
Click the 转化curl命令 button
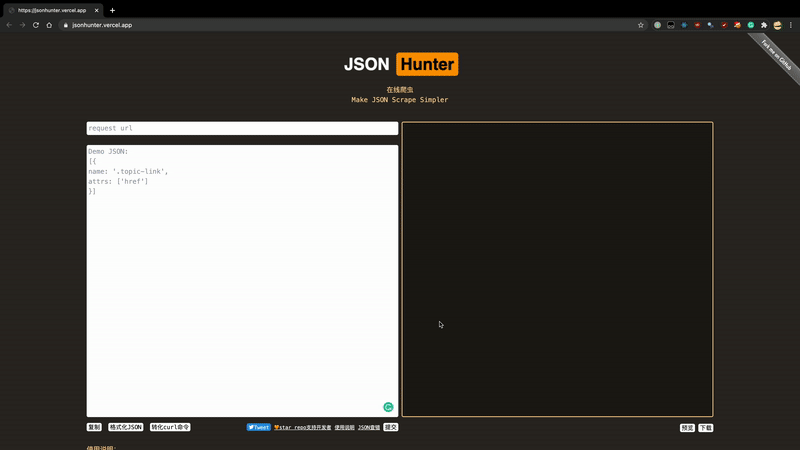[170, 427]
